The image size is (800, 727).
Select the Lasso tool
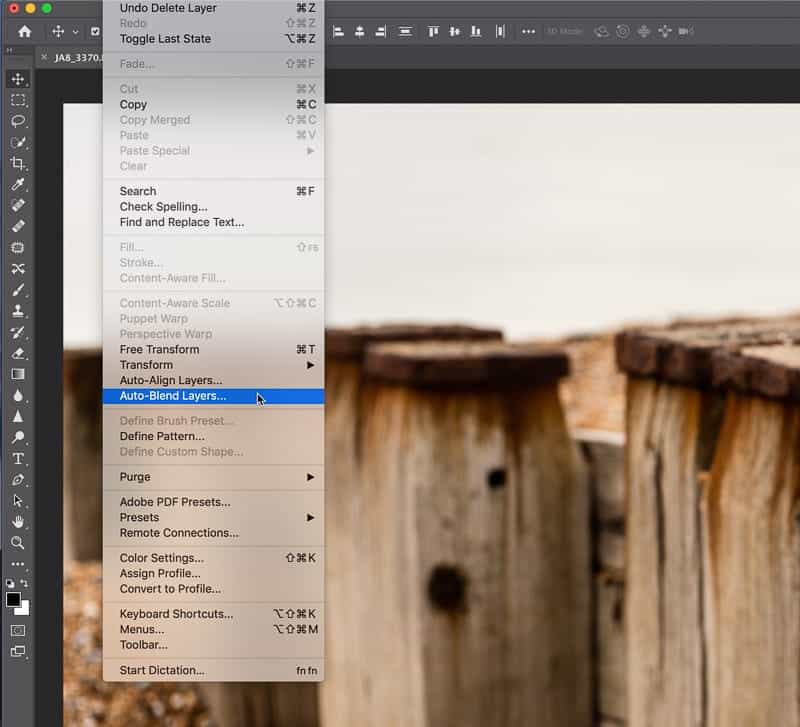(x=18, y=121)
